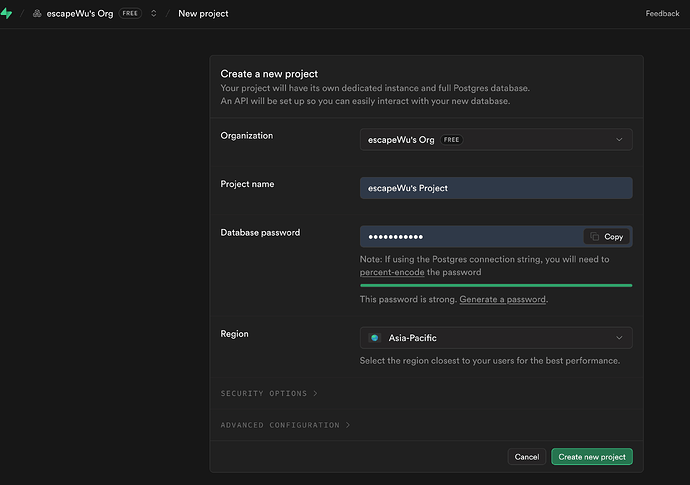Focus the Project name input field
Viewport: 690px width, 485px height.
tap(496, 188)
